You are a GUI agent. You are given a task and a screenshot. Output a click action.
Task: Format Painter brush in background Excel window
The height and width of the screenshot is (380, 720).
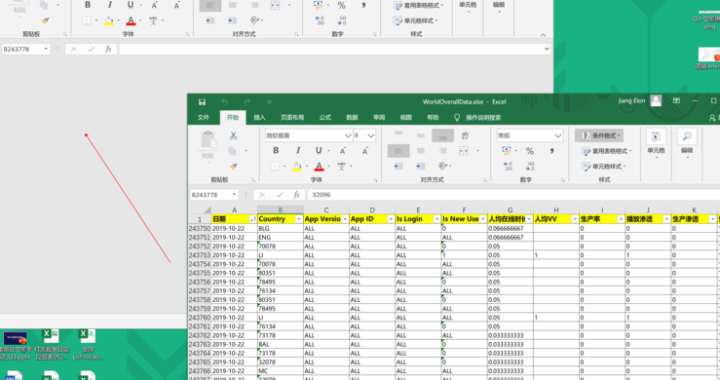click(45, 20)
